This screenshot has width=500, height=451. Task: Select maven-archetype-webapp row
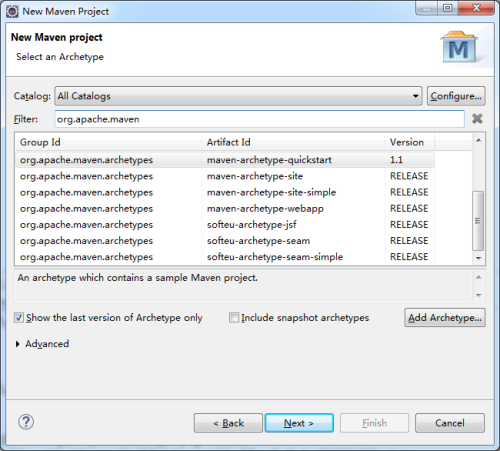tap(225, 208)
